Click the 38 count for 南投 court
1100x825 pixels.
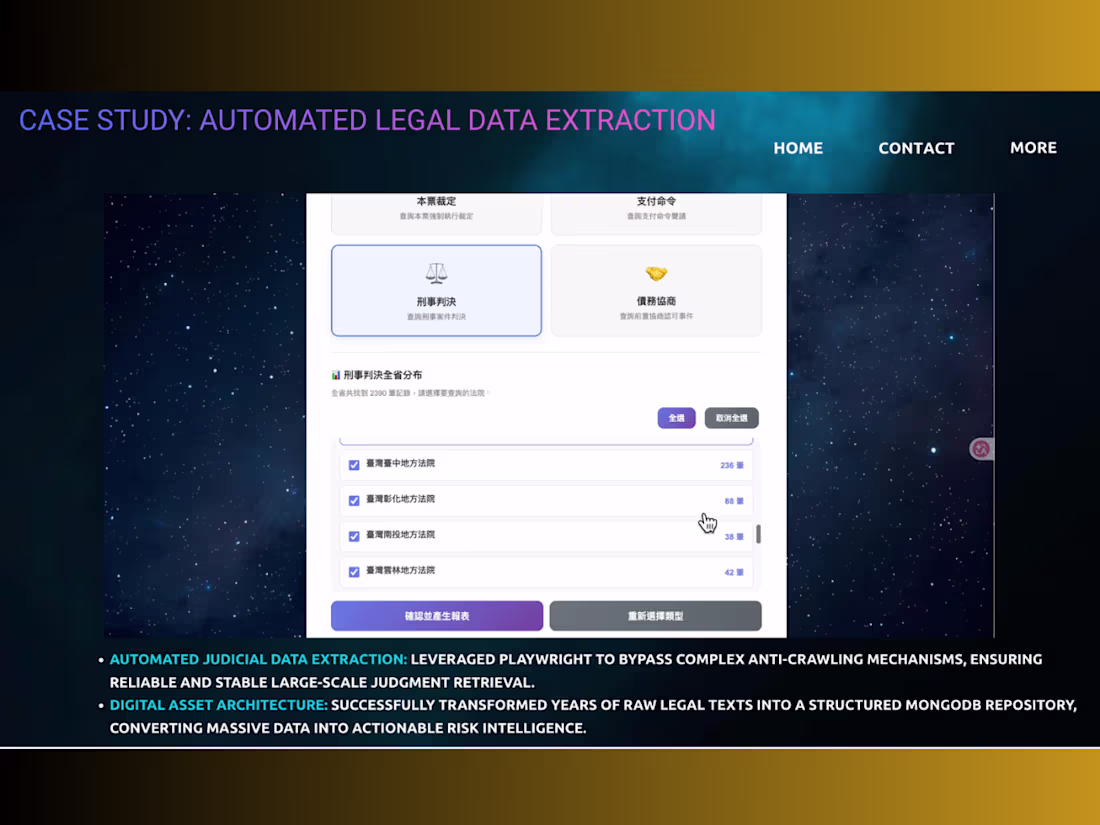point(734,537)
